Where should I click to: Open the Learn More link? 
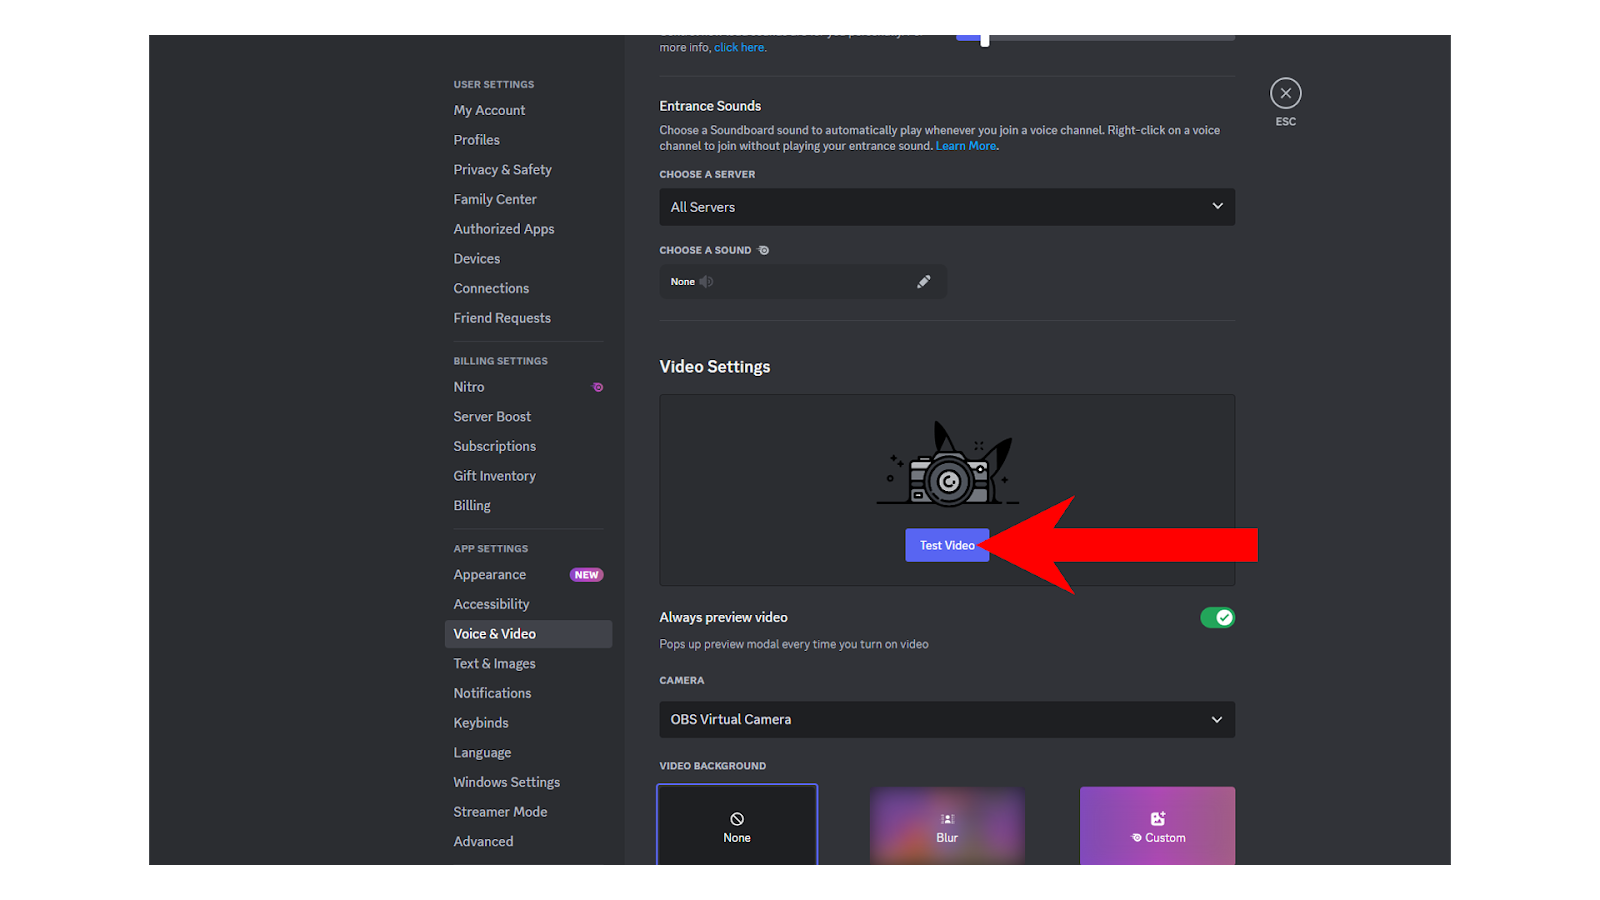(965, 145)
